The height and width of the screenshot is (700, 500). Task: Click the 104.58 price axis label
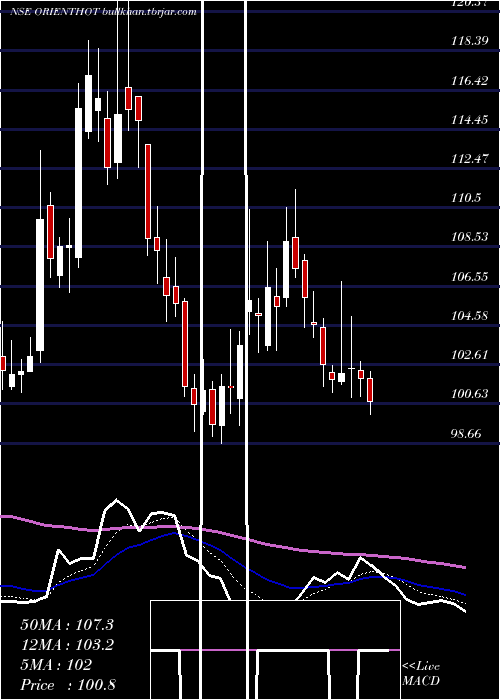(x=470, y=316)
